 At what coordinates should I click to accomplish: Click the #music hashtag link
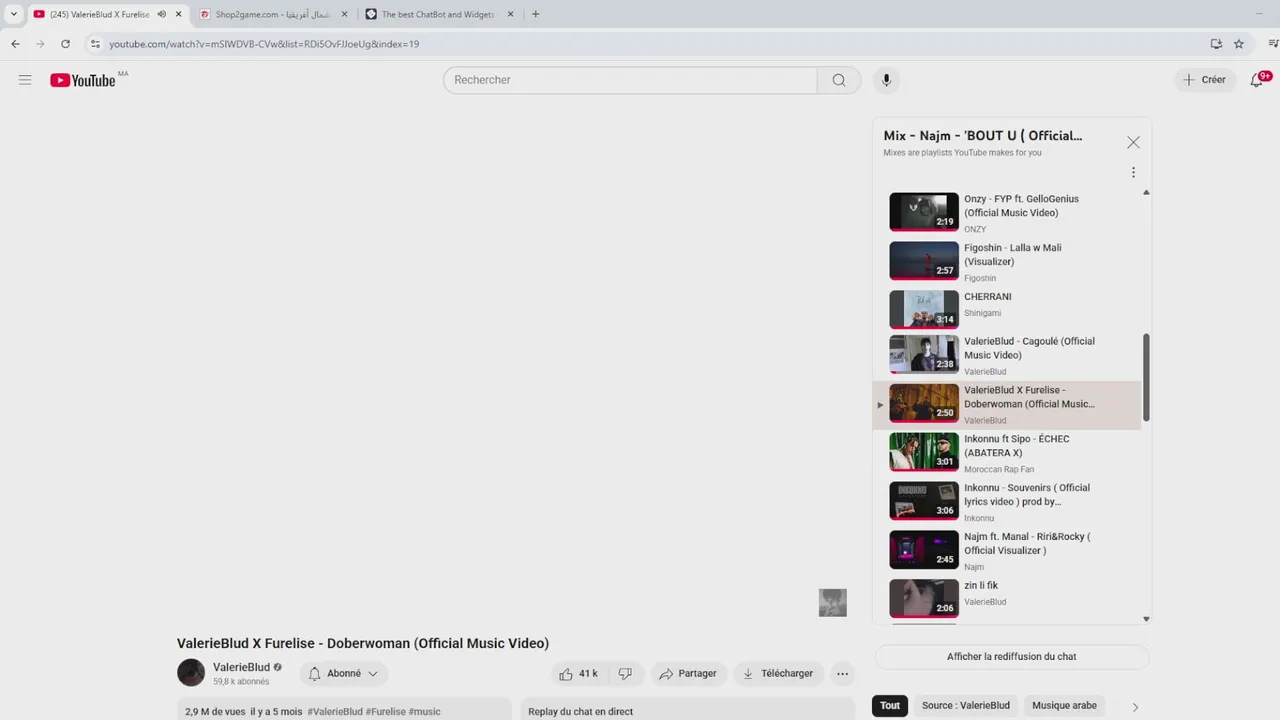coord(425,712)
